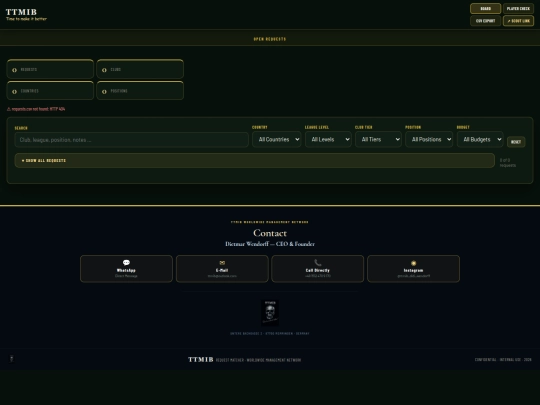
Task: Expand the Show All Requests bar
Action: point(255,160)
